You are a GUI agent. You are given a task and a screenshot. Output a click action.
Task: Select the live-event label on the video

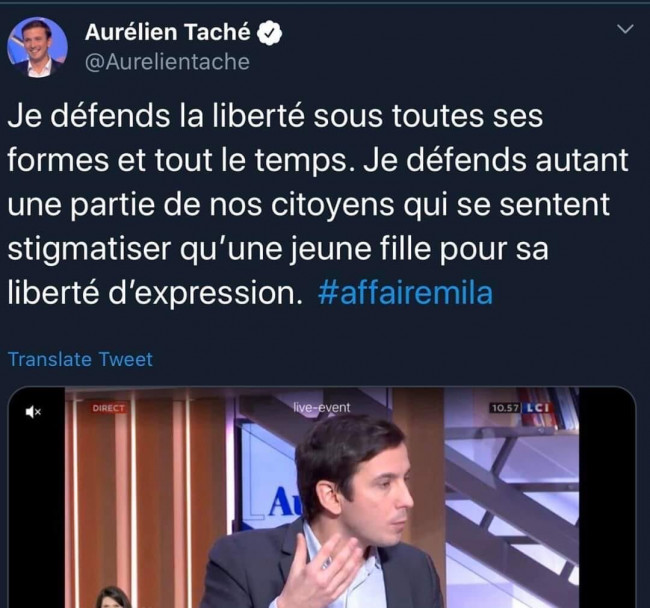[322, 408]
